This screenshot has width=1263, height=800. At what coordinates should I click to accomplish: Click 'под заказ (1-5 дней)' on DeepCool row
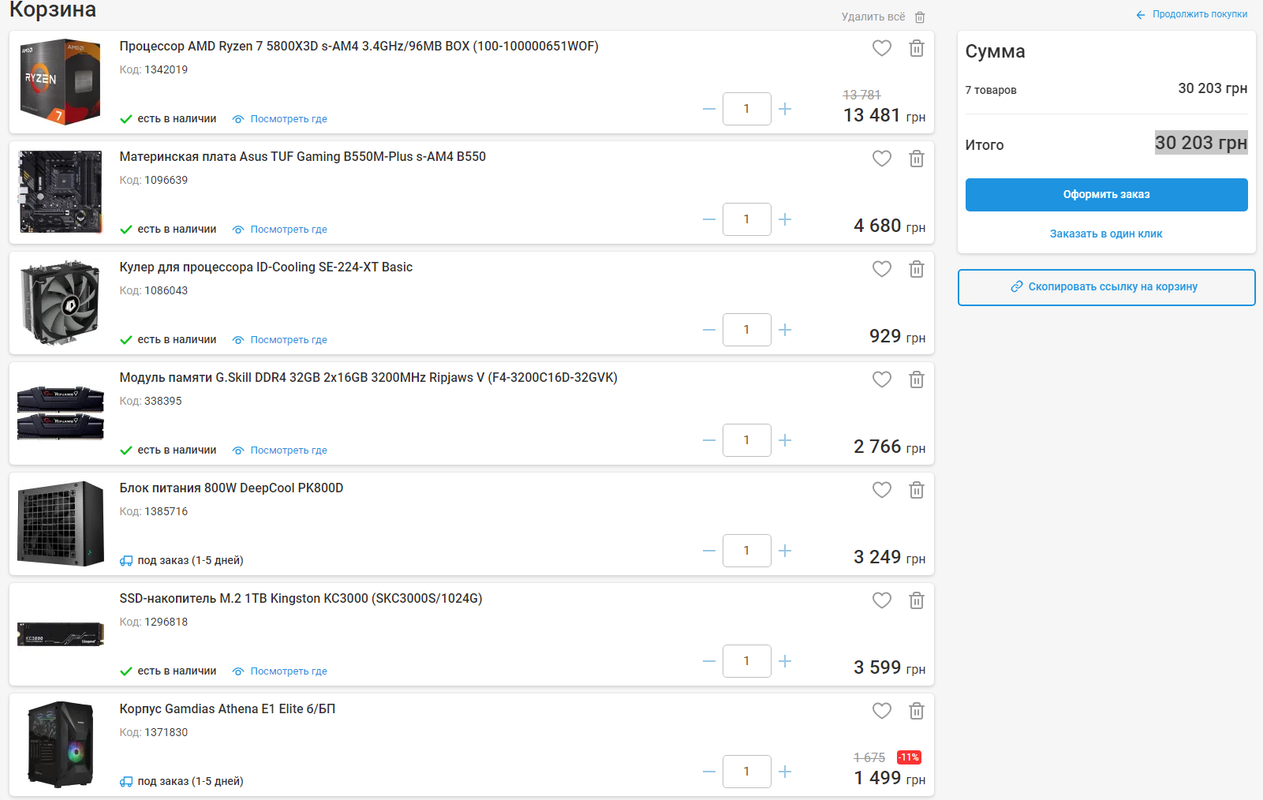(x=181, y=560)
